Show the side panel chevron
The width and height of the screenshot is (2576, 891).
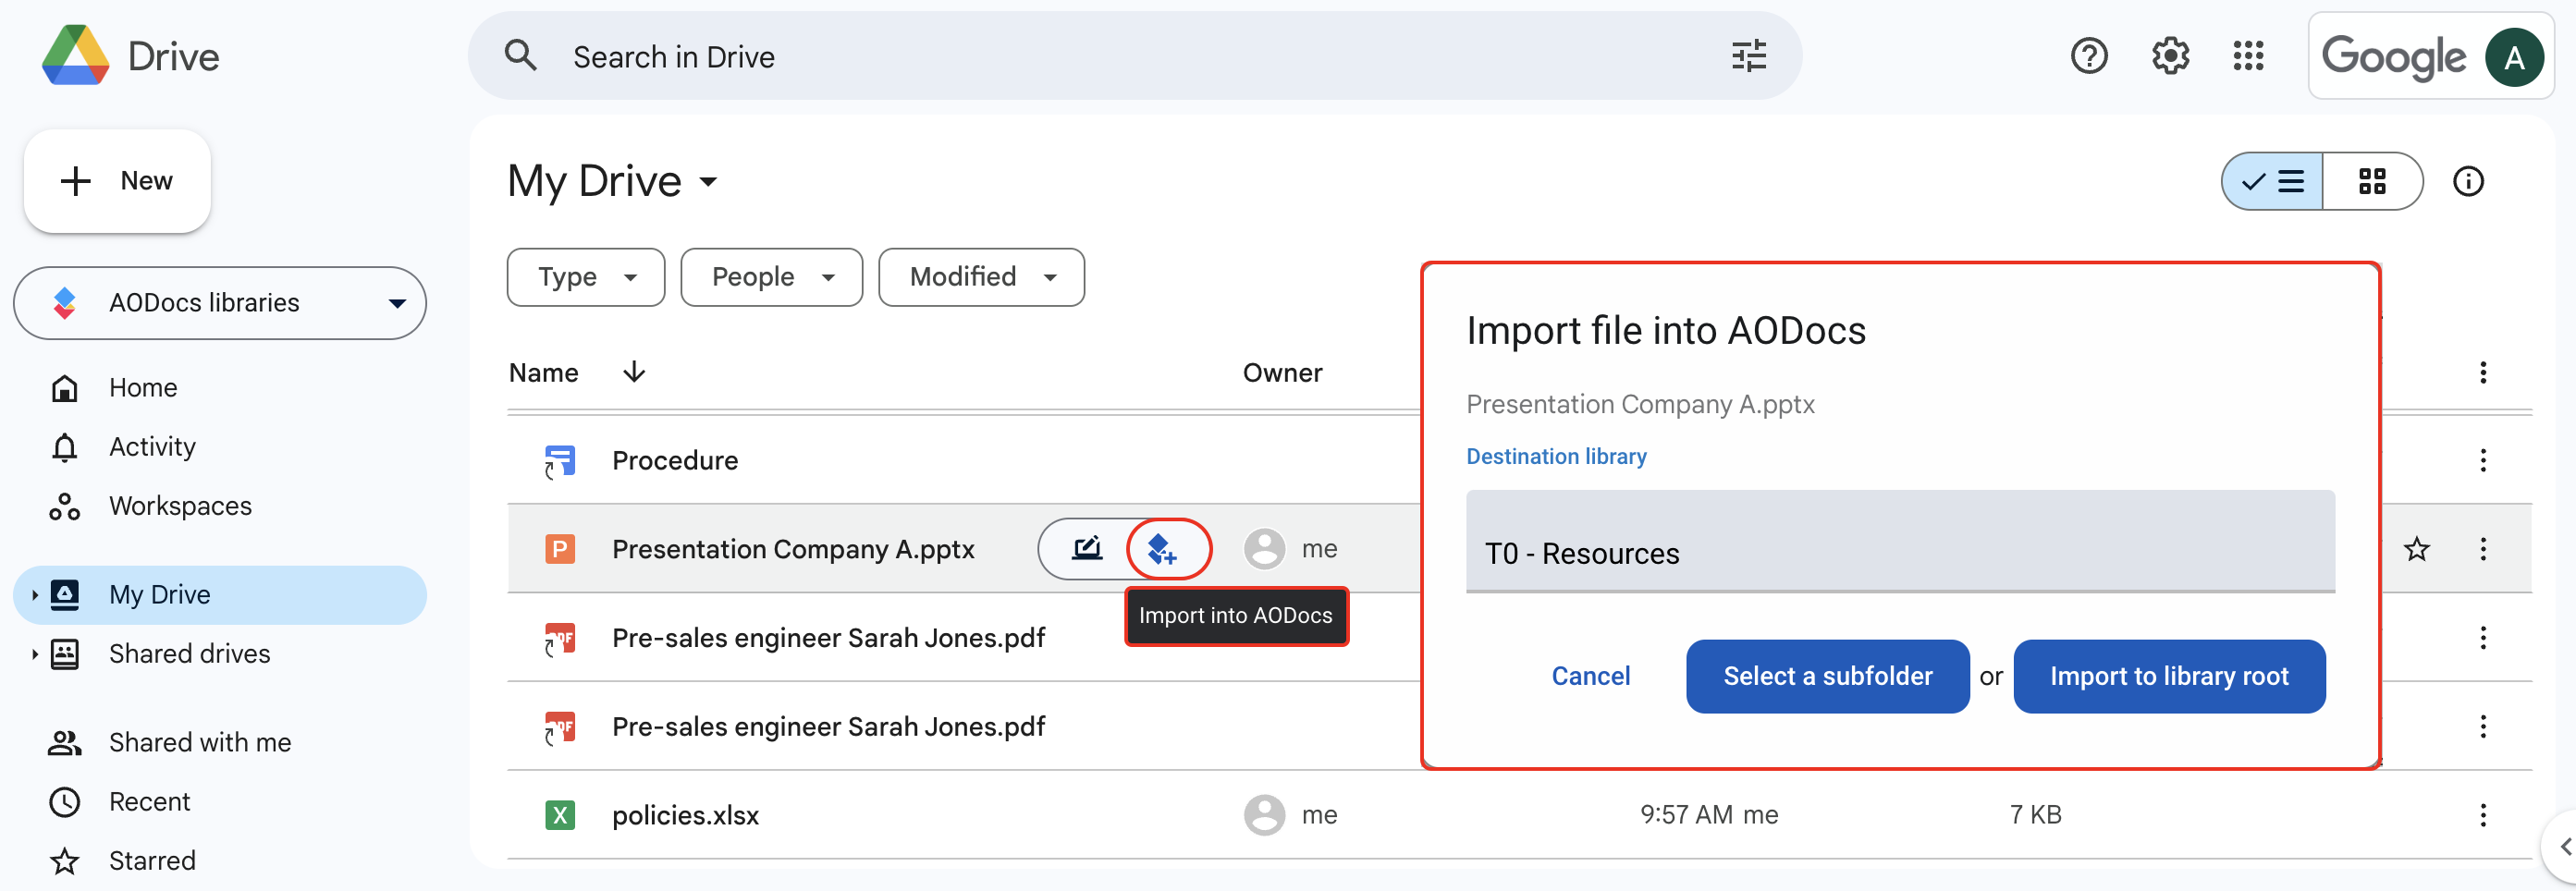(x=2564, y=846)
